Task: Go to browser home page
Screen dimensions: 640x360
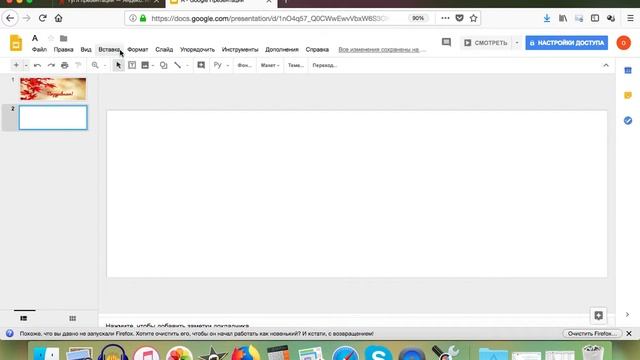Action: 58,18
